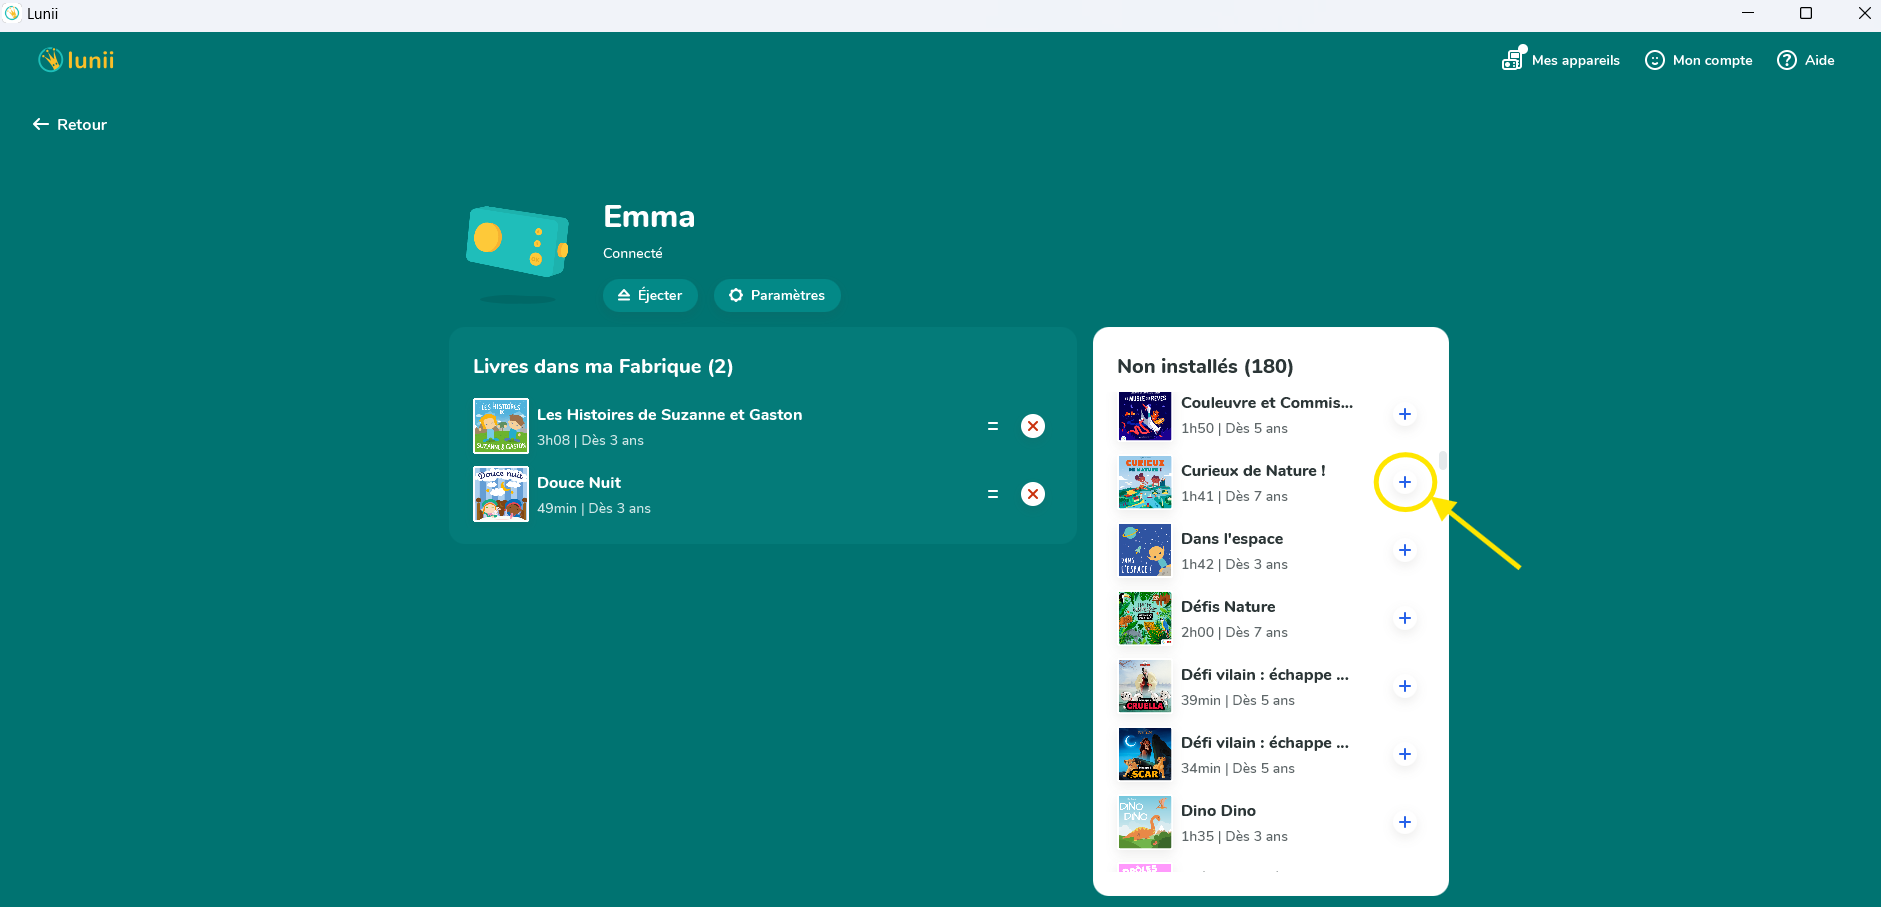Click the Douce Nuit cover thumbnail

(x=501, y=494)
